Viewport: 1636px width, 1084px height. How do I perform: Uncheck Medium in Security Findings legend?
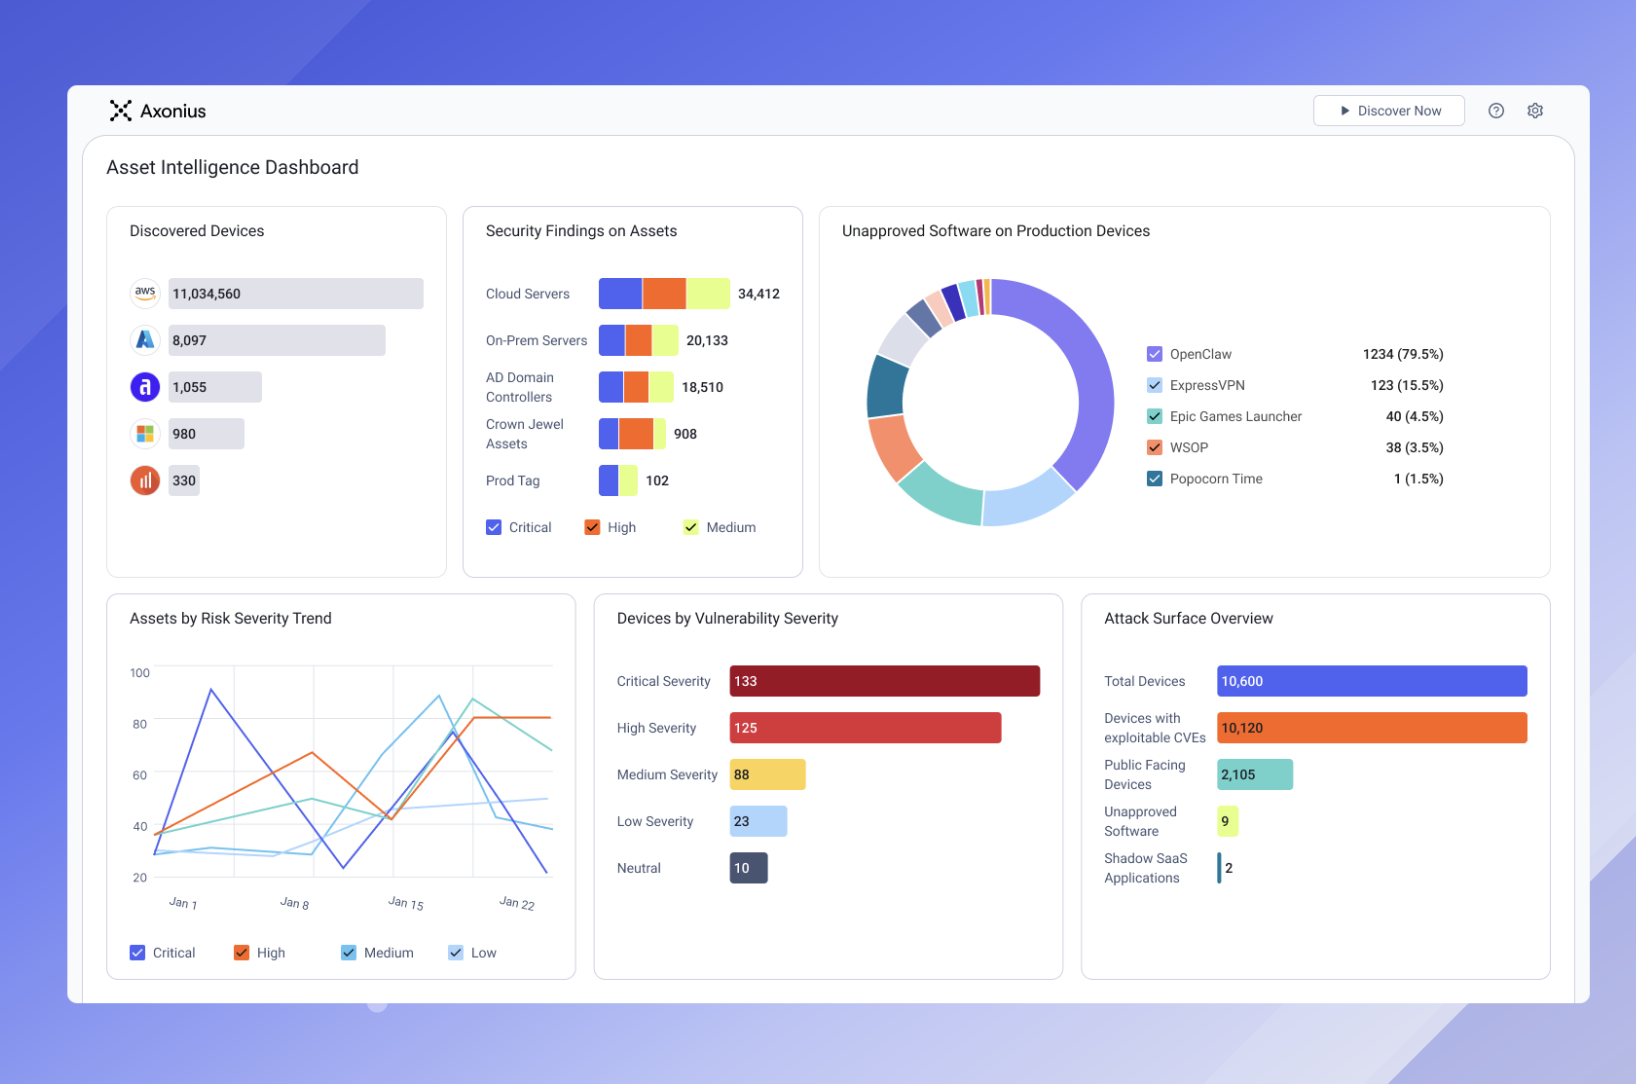(691, 527)
